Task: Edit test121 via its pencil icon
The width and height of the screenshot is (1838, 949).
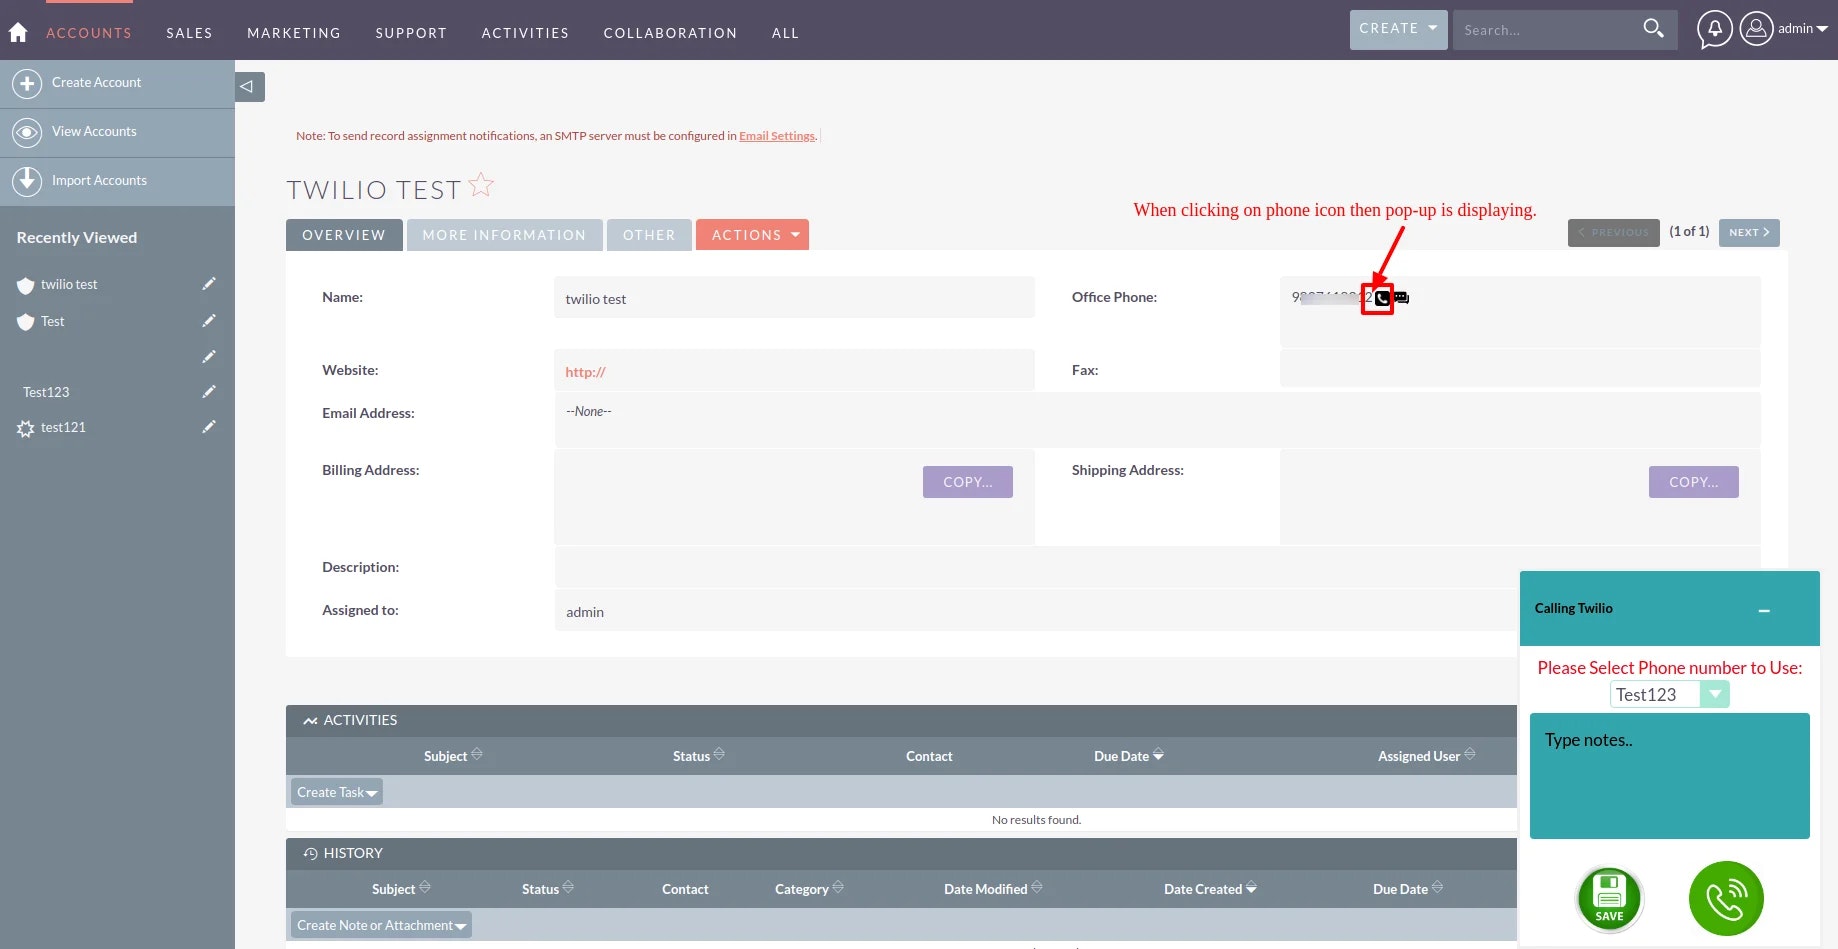Action: 208,427
